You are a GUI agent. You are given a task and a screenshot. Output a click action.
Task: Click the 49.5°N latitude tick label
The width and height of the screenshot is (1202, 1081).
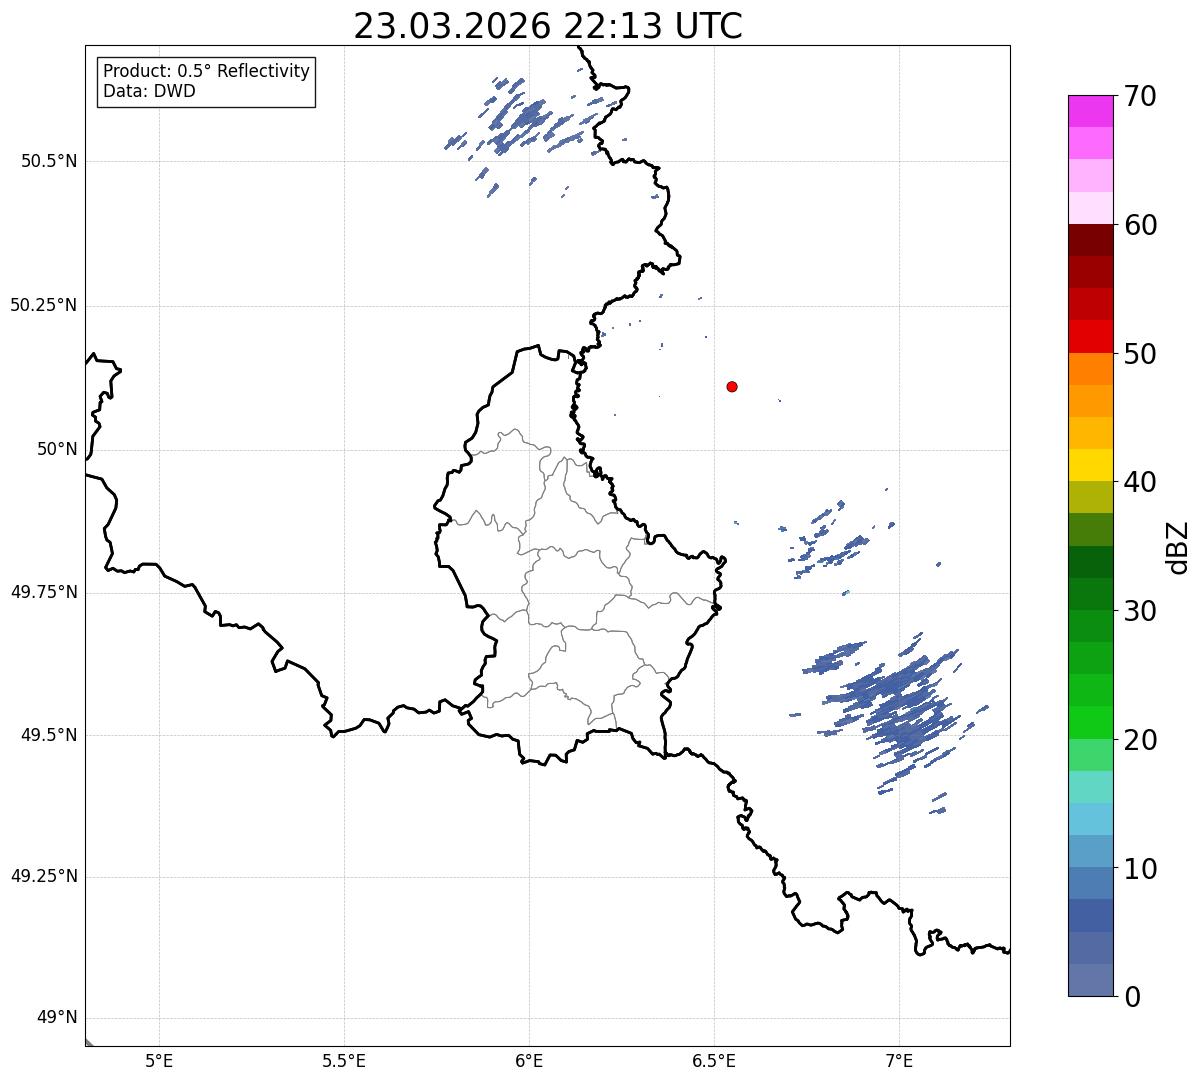49,735
